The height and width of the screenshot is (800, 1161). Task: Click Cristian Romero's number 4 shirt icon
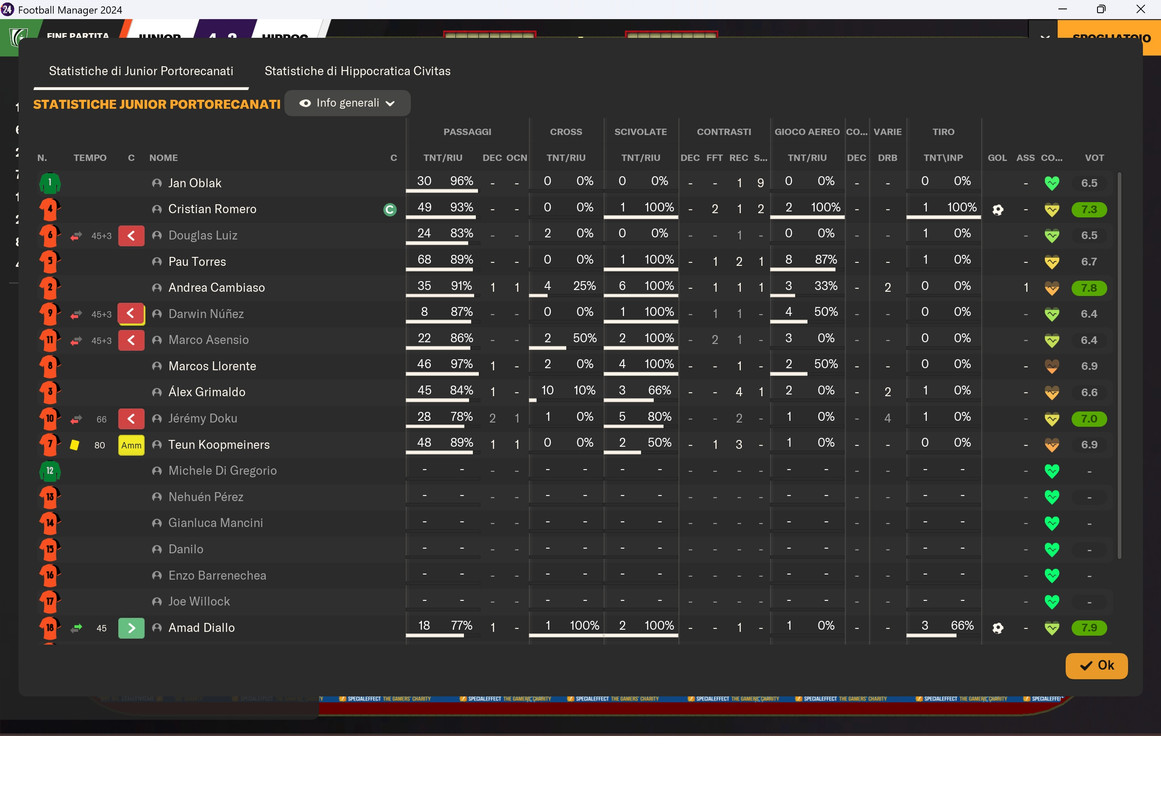point(50,209)
